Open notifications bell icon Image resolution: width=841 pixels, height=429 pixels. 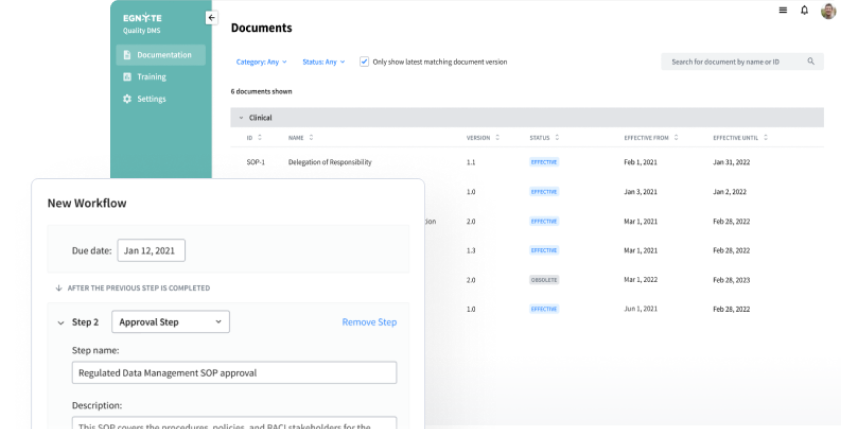804,10
